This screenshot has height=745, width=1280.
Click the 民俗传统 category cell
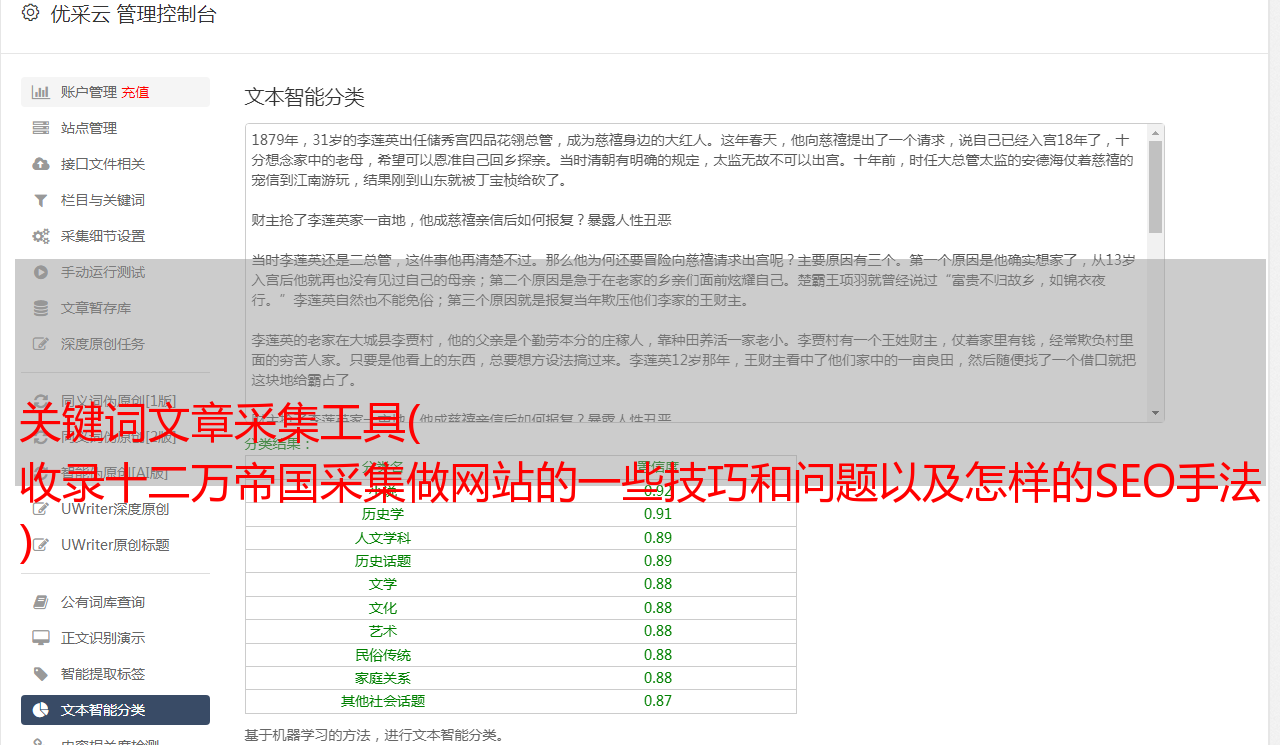point(383,655)
